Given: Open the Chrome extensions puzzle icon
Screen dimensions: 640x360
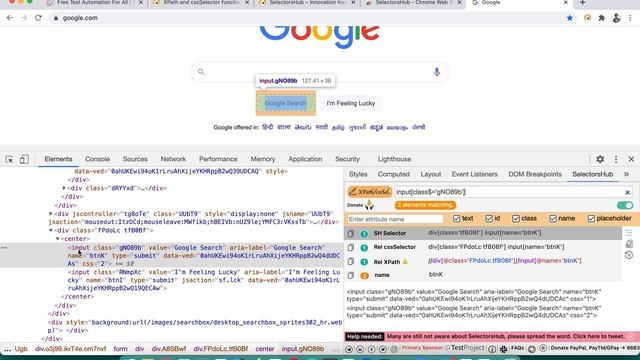Looking at the screenshot, I should point(602,18).
